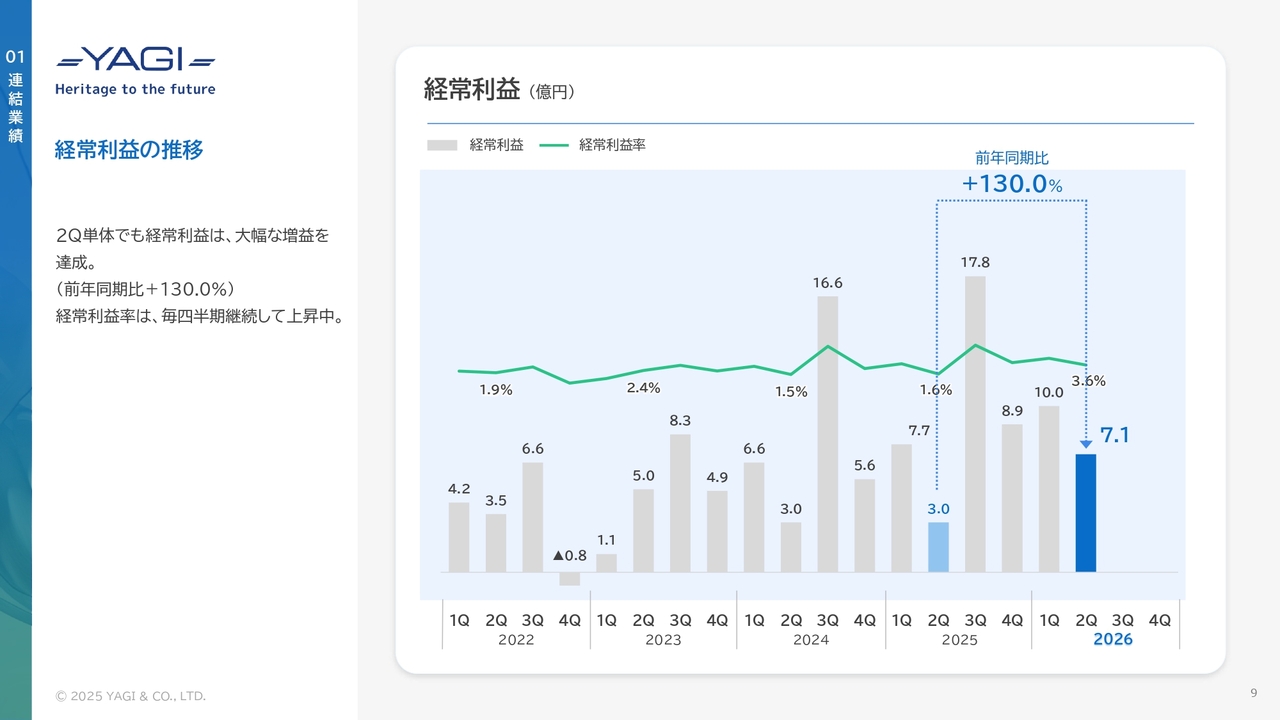Click the large 7.1 value label

[x=1115, y=435]
